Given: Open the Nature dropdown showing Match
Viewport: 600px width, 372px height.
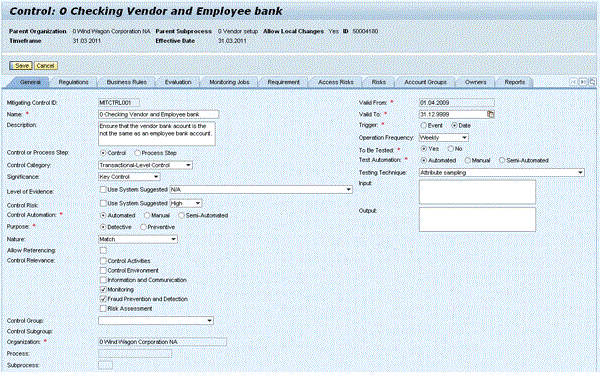Looking at the screenshot, I should click(138, 239).
